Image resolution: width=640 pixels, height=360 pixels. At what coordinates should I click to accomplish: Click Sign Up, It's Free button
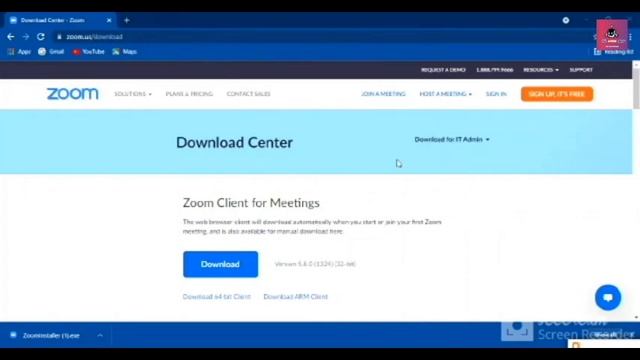(x=557, y=94)
